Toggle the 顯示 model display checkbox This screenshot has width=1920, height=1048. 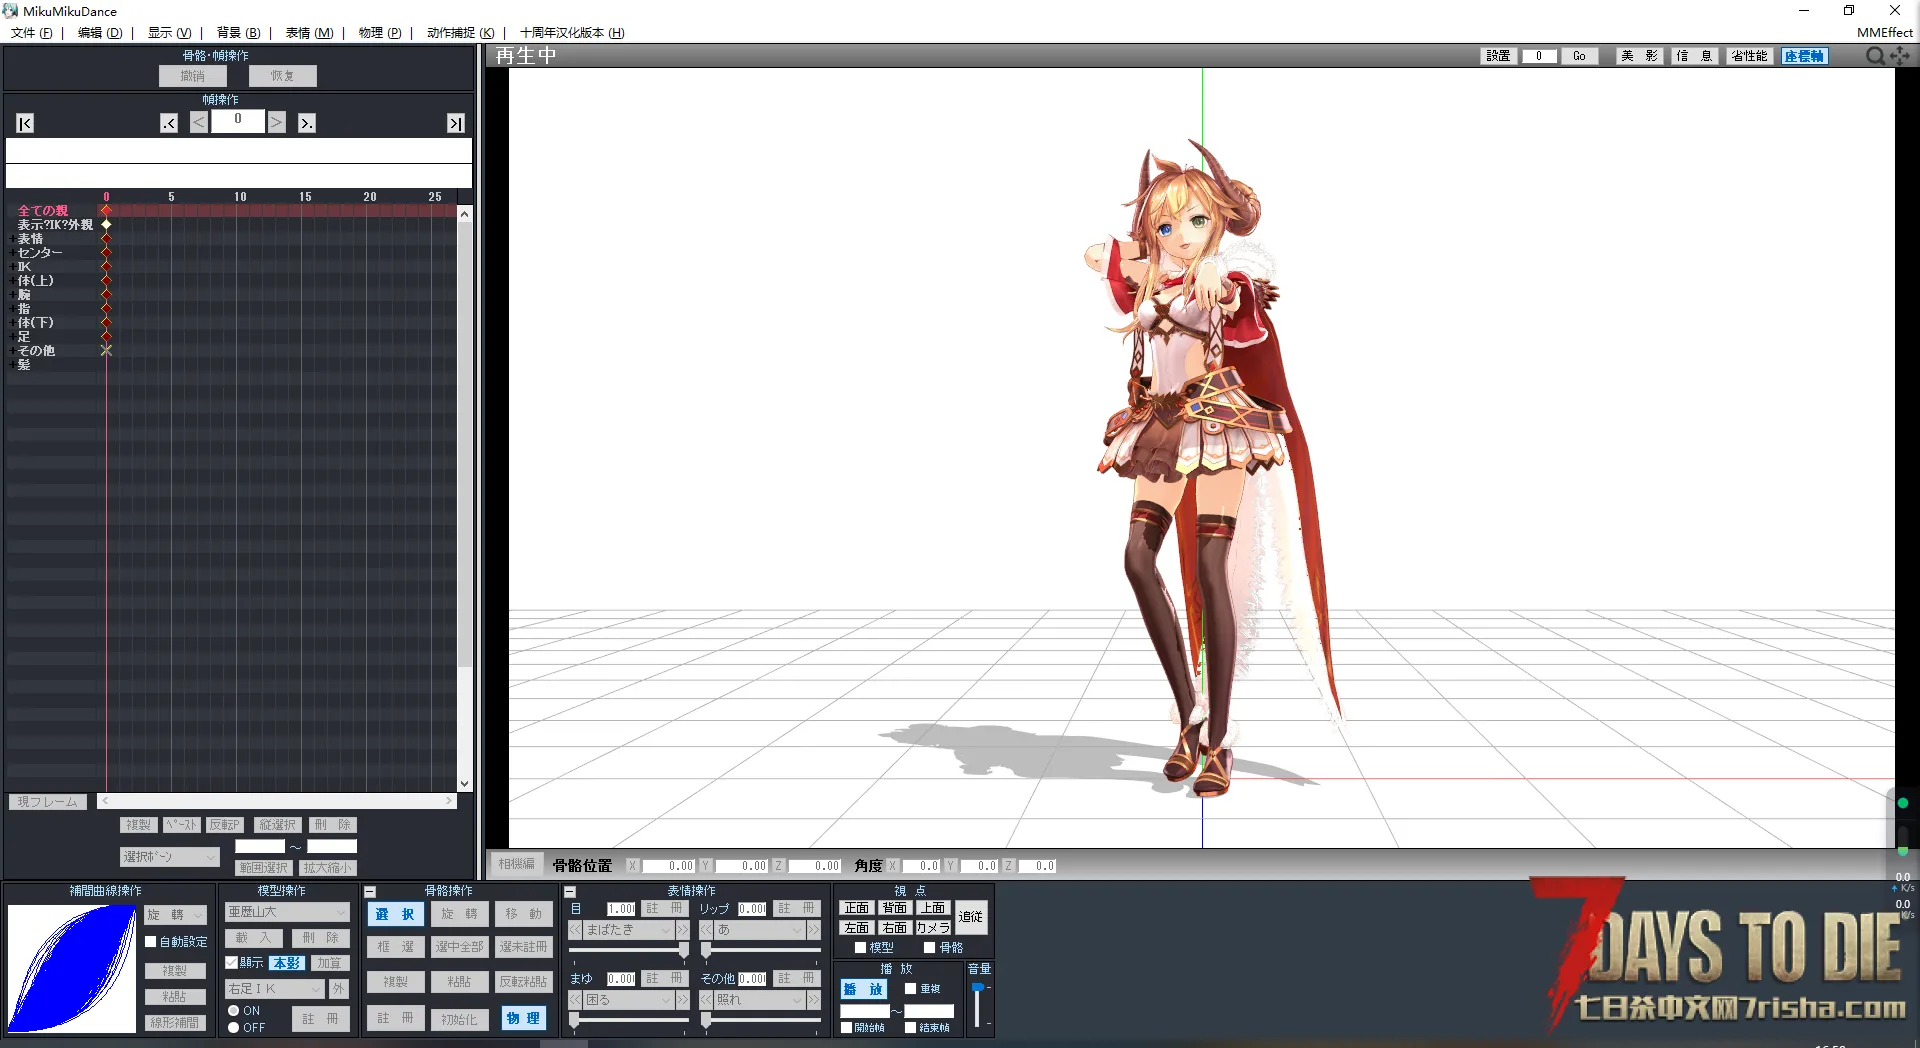click(x=232, y=963)
